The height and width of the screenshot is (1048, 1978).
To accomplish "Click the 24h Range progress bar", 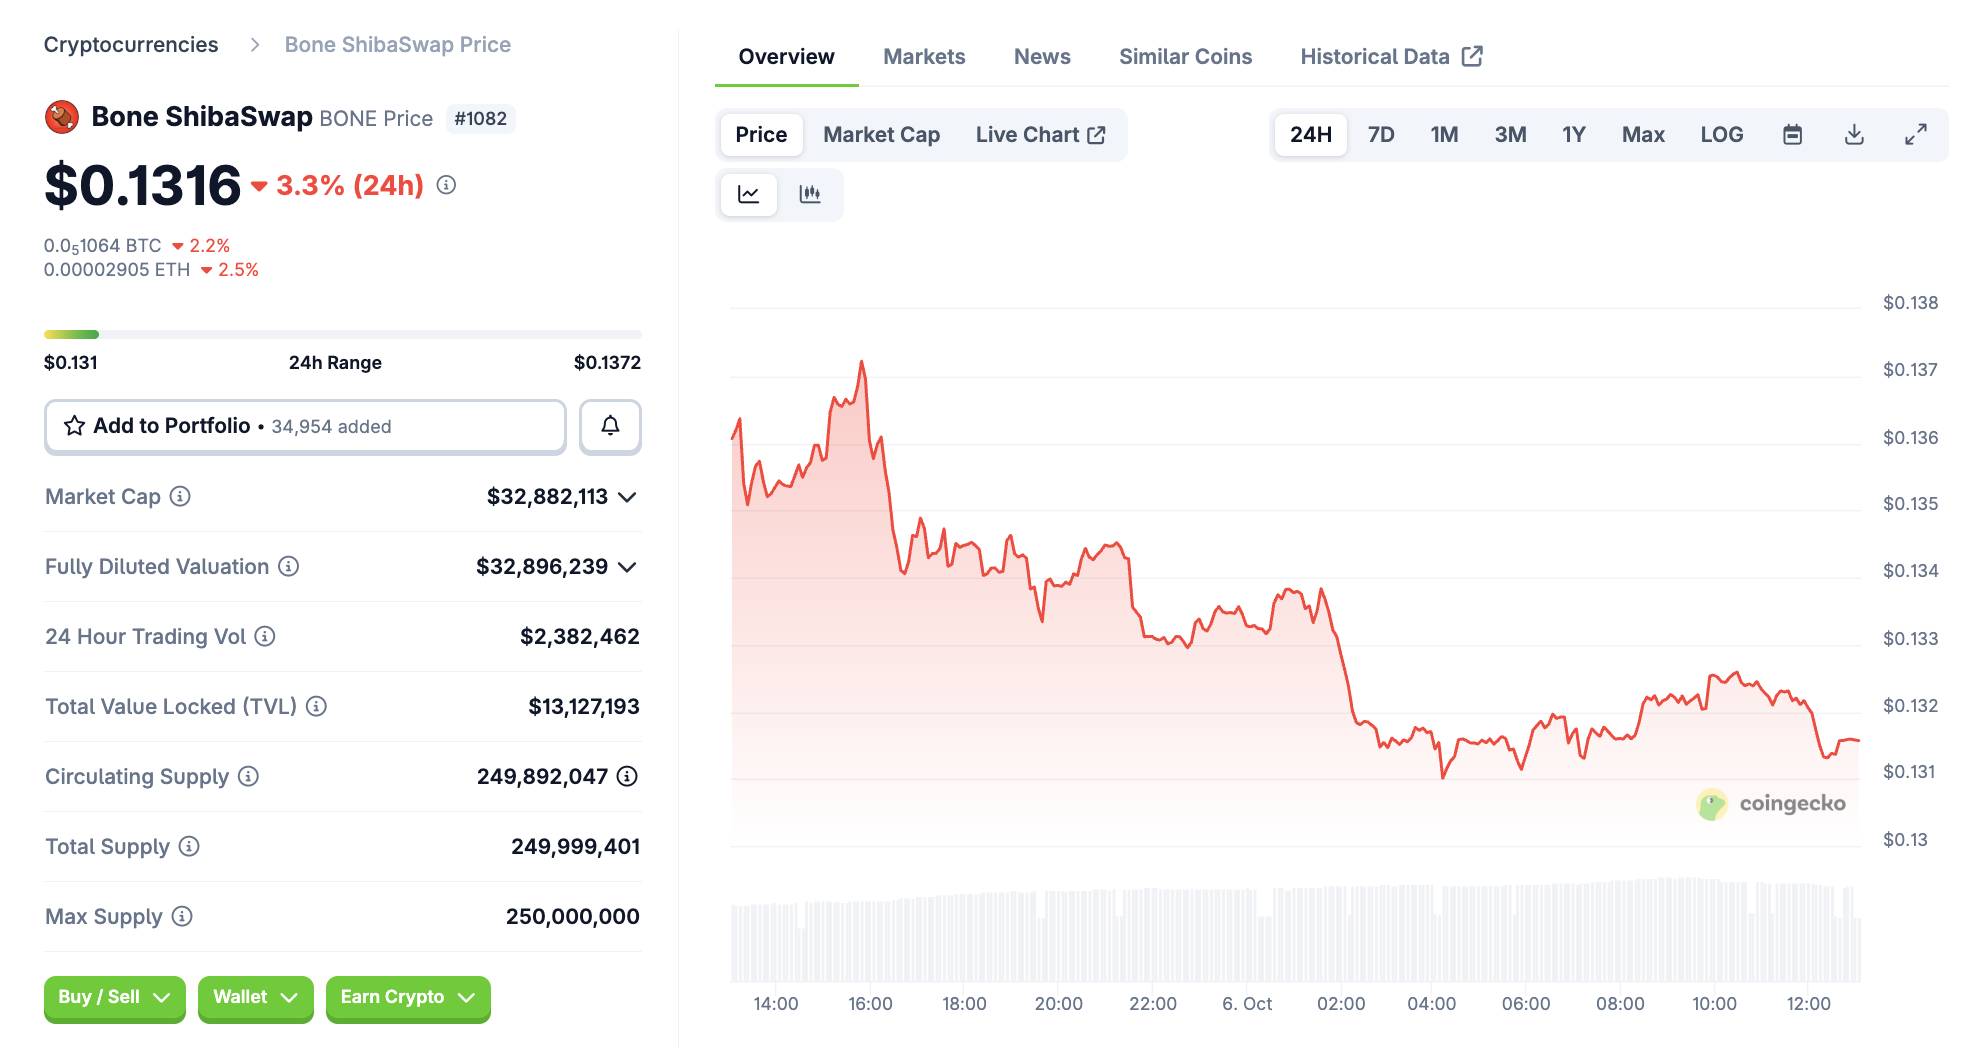I will tap(342, 334).
